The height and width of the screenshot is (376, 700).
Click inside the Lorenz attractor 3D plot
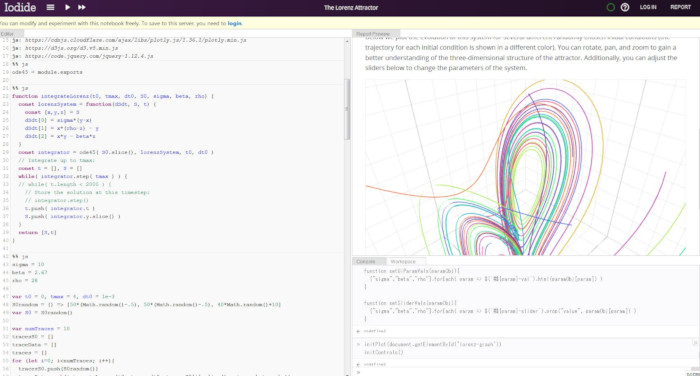tap(525, 167)
